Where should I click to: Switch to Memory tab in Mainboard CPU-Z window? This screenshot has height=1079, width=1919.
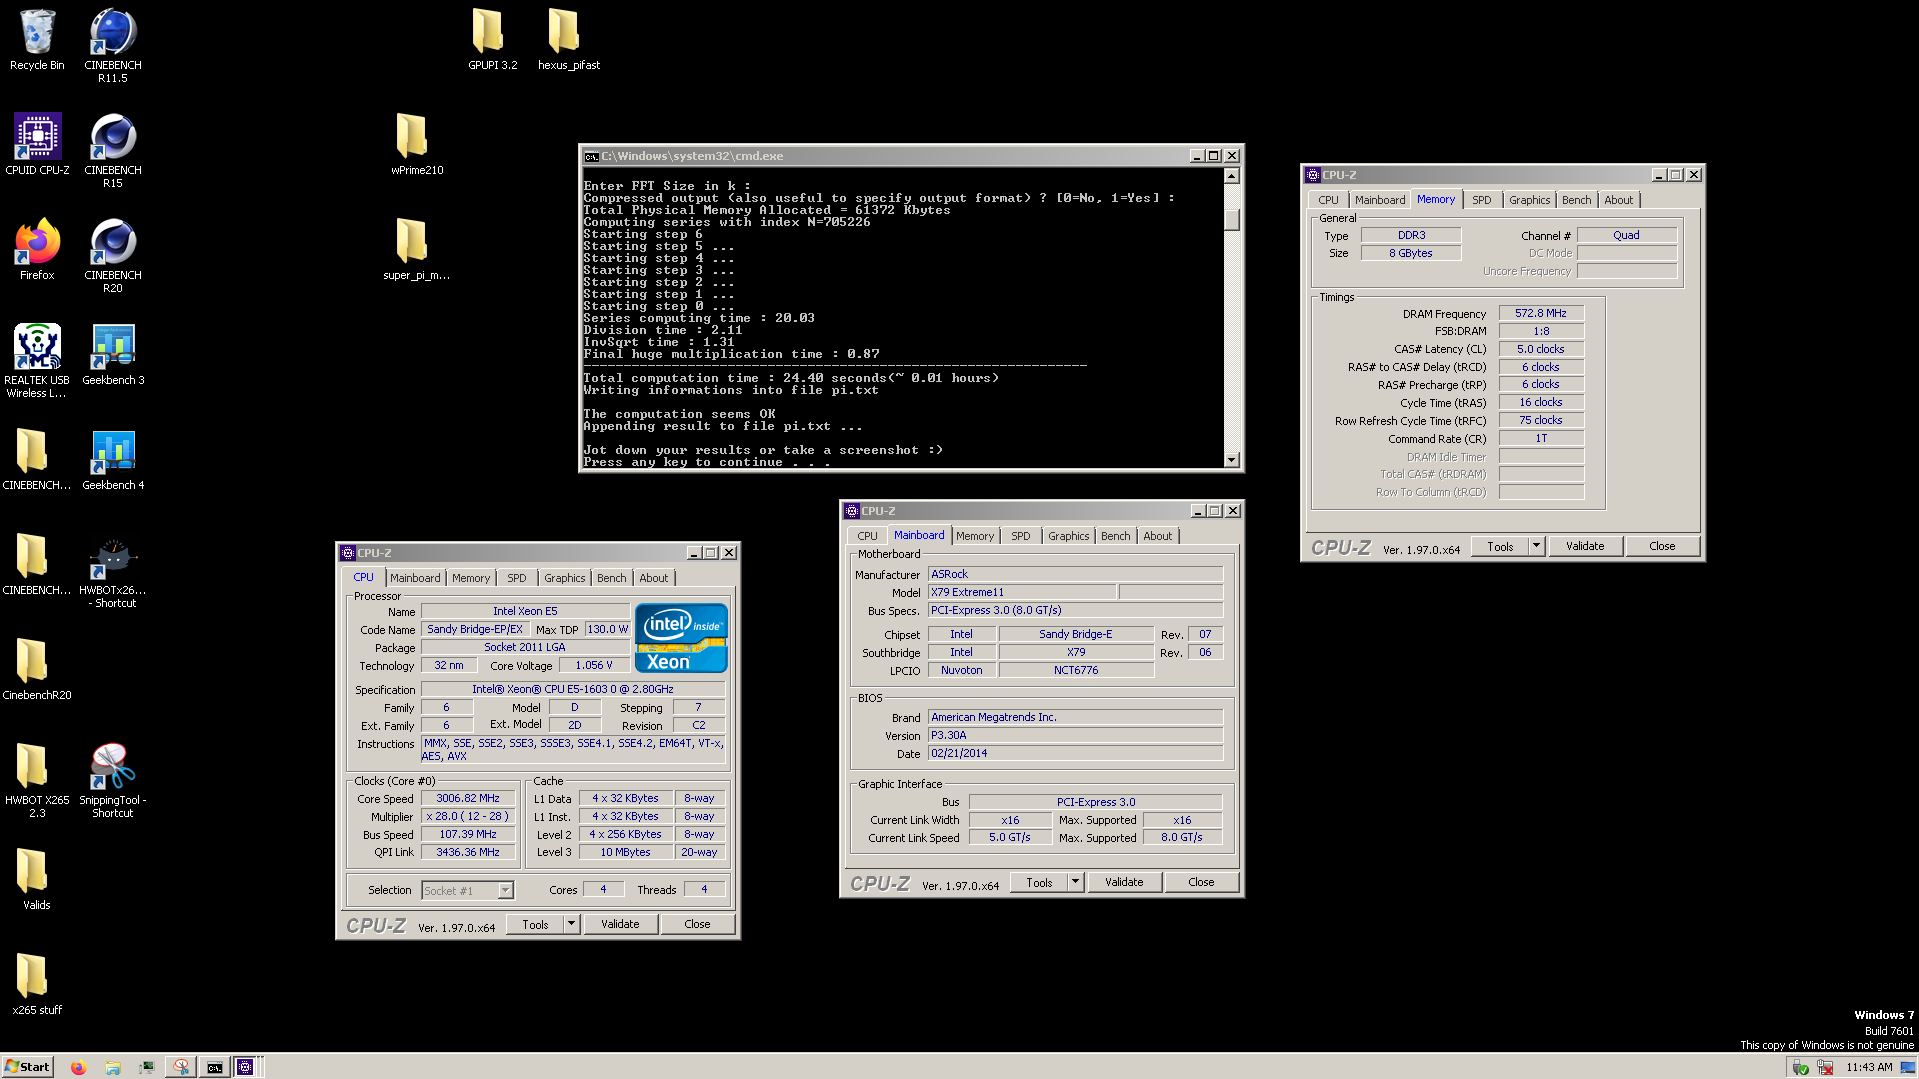[x=975, y=536]
